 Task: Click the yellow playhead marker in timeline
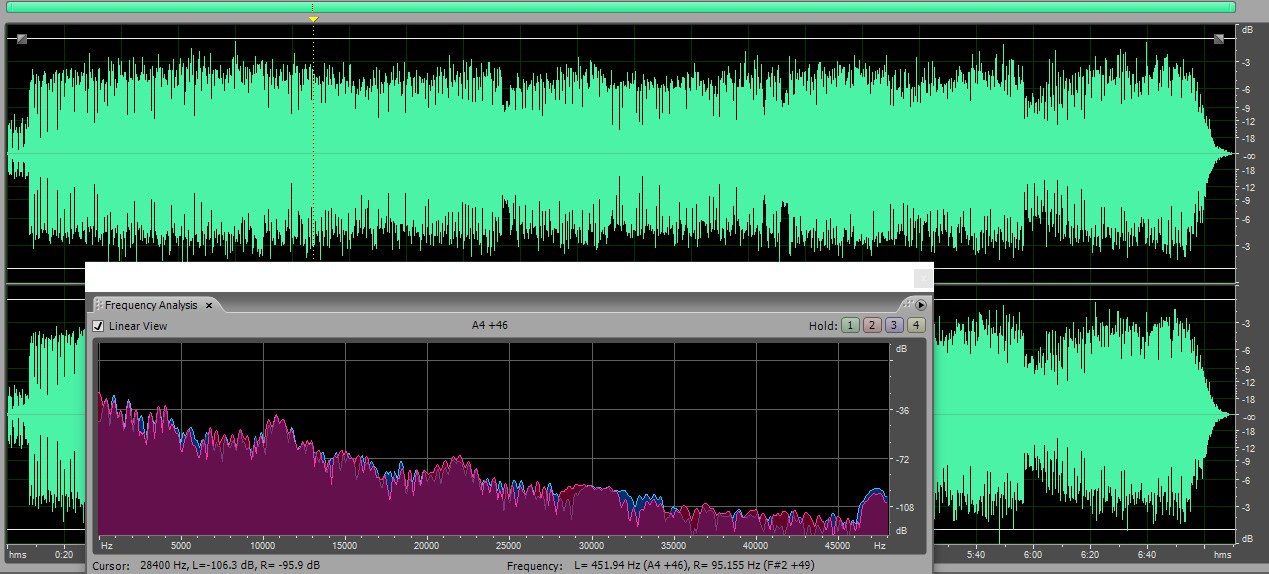pos(313,19)
